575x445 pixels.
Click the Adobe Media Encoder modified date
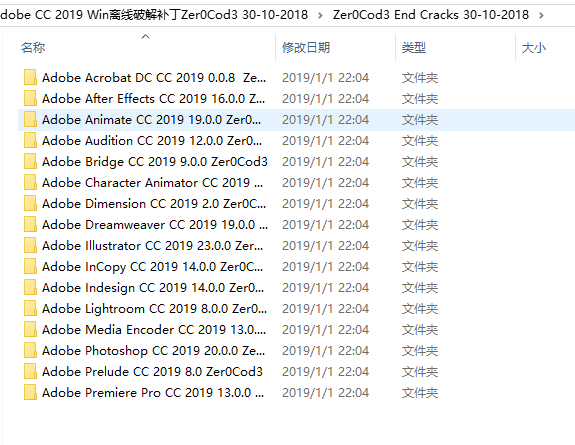coord(325,329)
